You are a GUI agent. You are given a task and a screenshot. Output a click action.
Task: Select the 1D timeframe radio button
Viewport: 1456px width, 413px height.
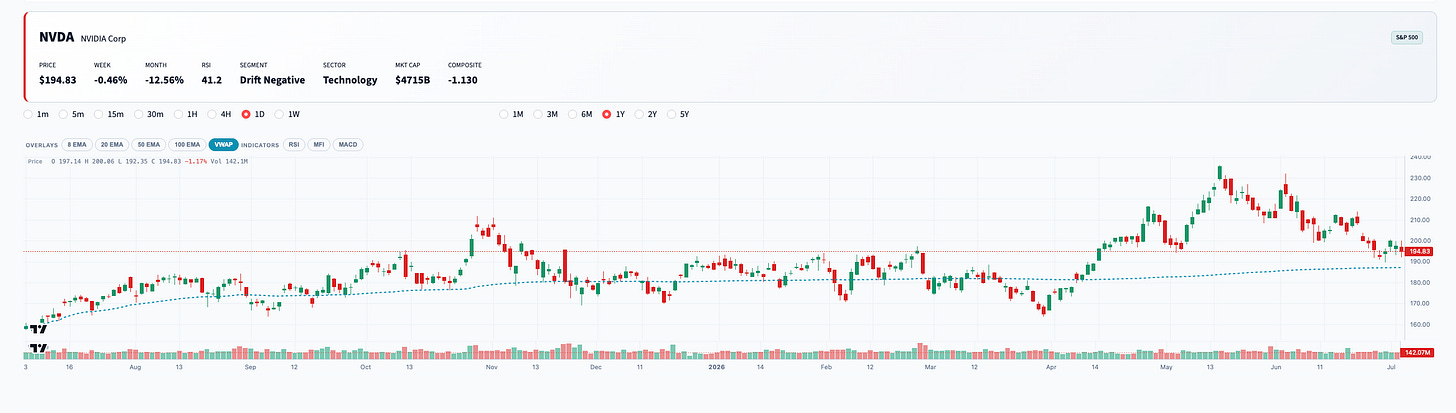pyautogui.click(x=246, y=114)
